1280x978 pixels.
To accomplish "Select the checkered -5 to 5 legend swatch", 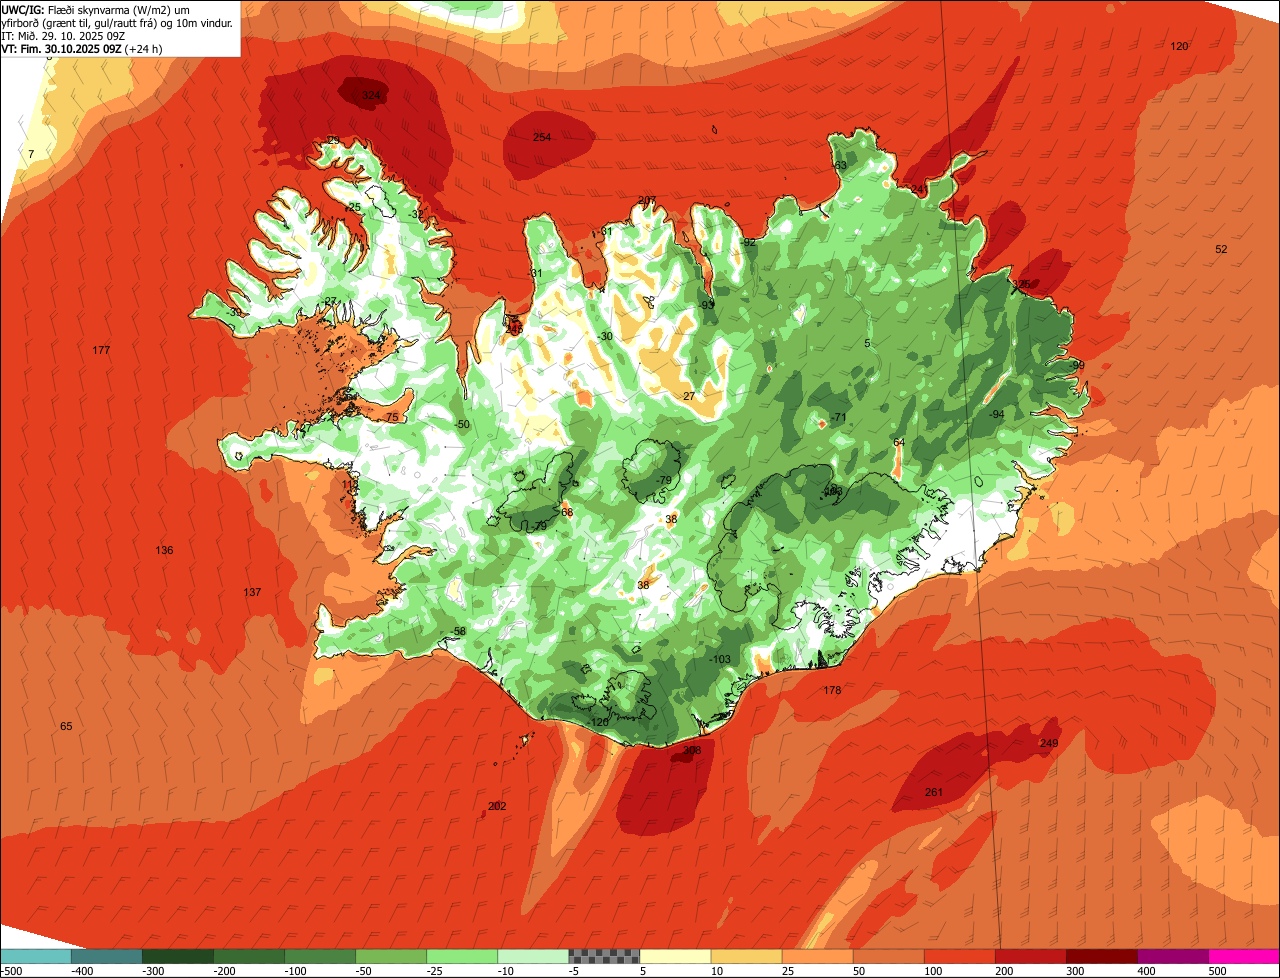I will pos(604,956).
